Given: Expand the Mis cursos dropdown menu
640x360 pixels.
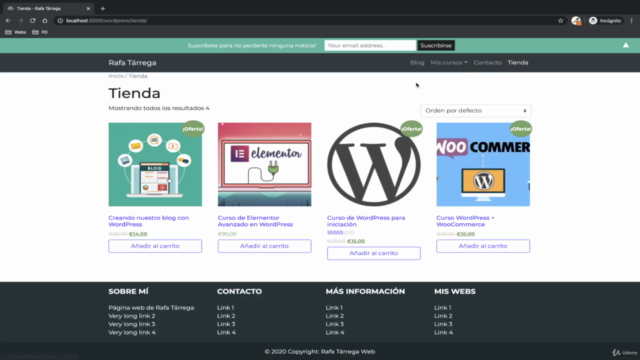Looking at the screenshot, I should pos(449,62).
